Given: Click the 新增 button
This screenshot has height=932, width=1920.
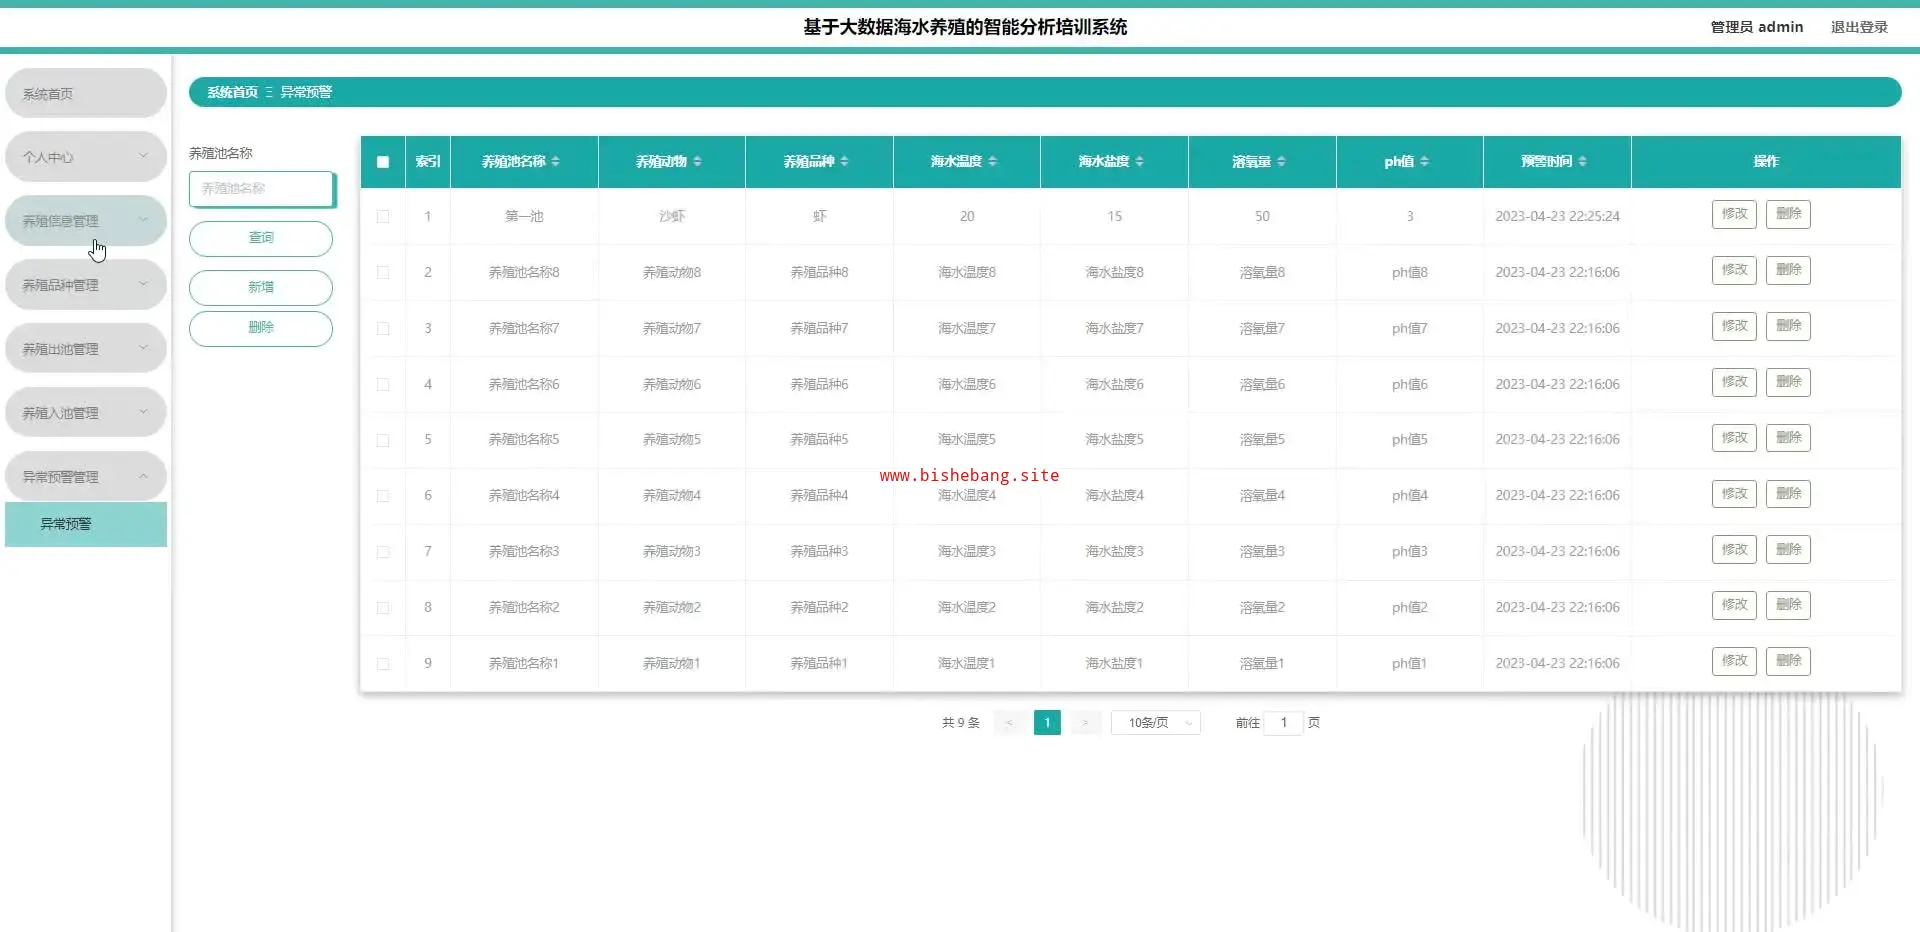Looking at the screenshot, I should point(261,287).
